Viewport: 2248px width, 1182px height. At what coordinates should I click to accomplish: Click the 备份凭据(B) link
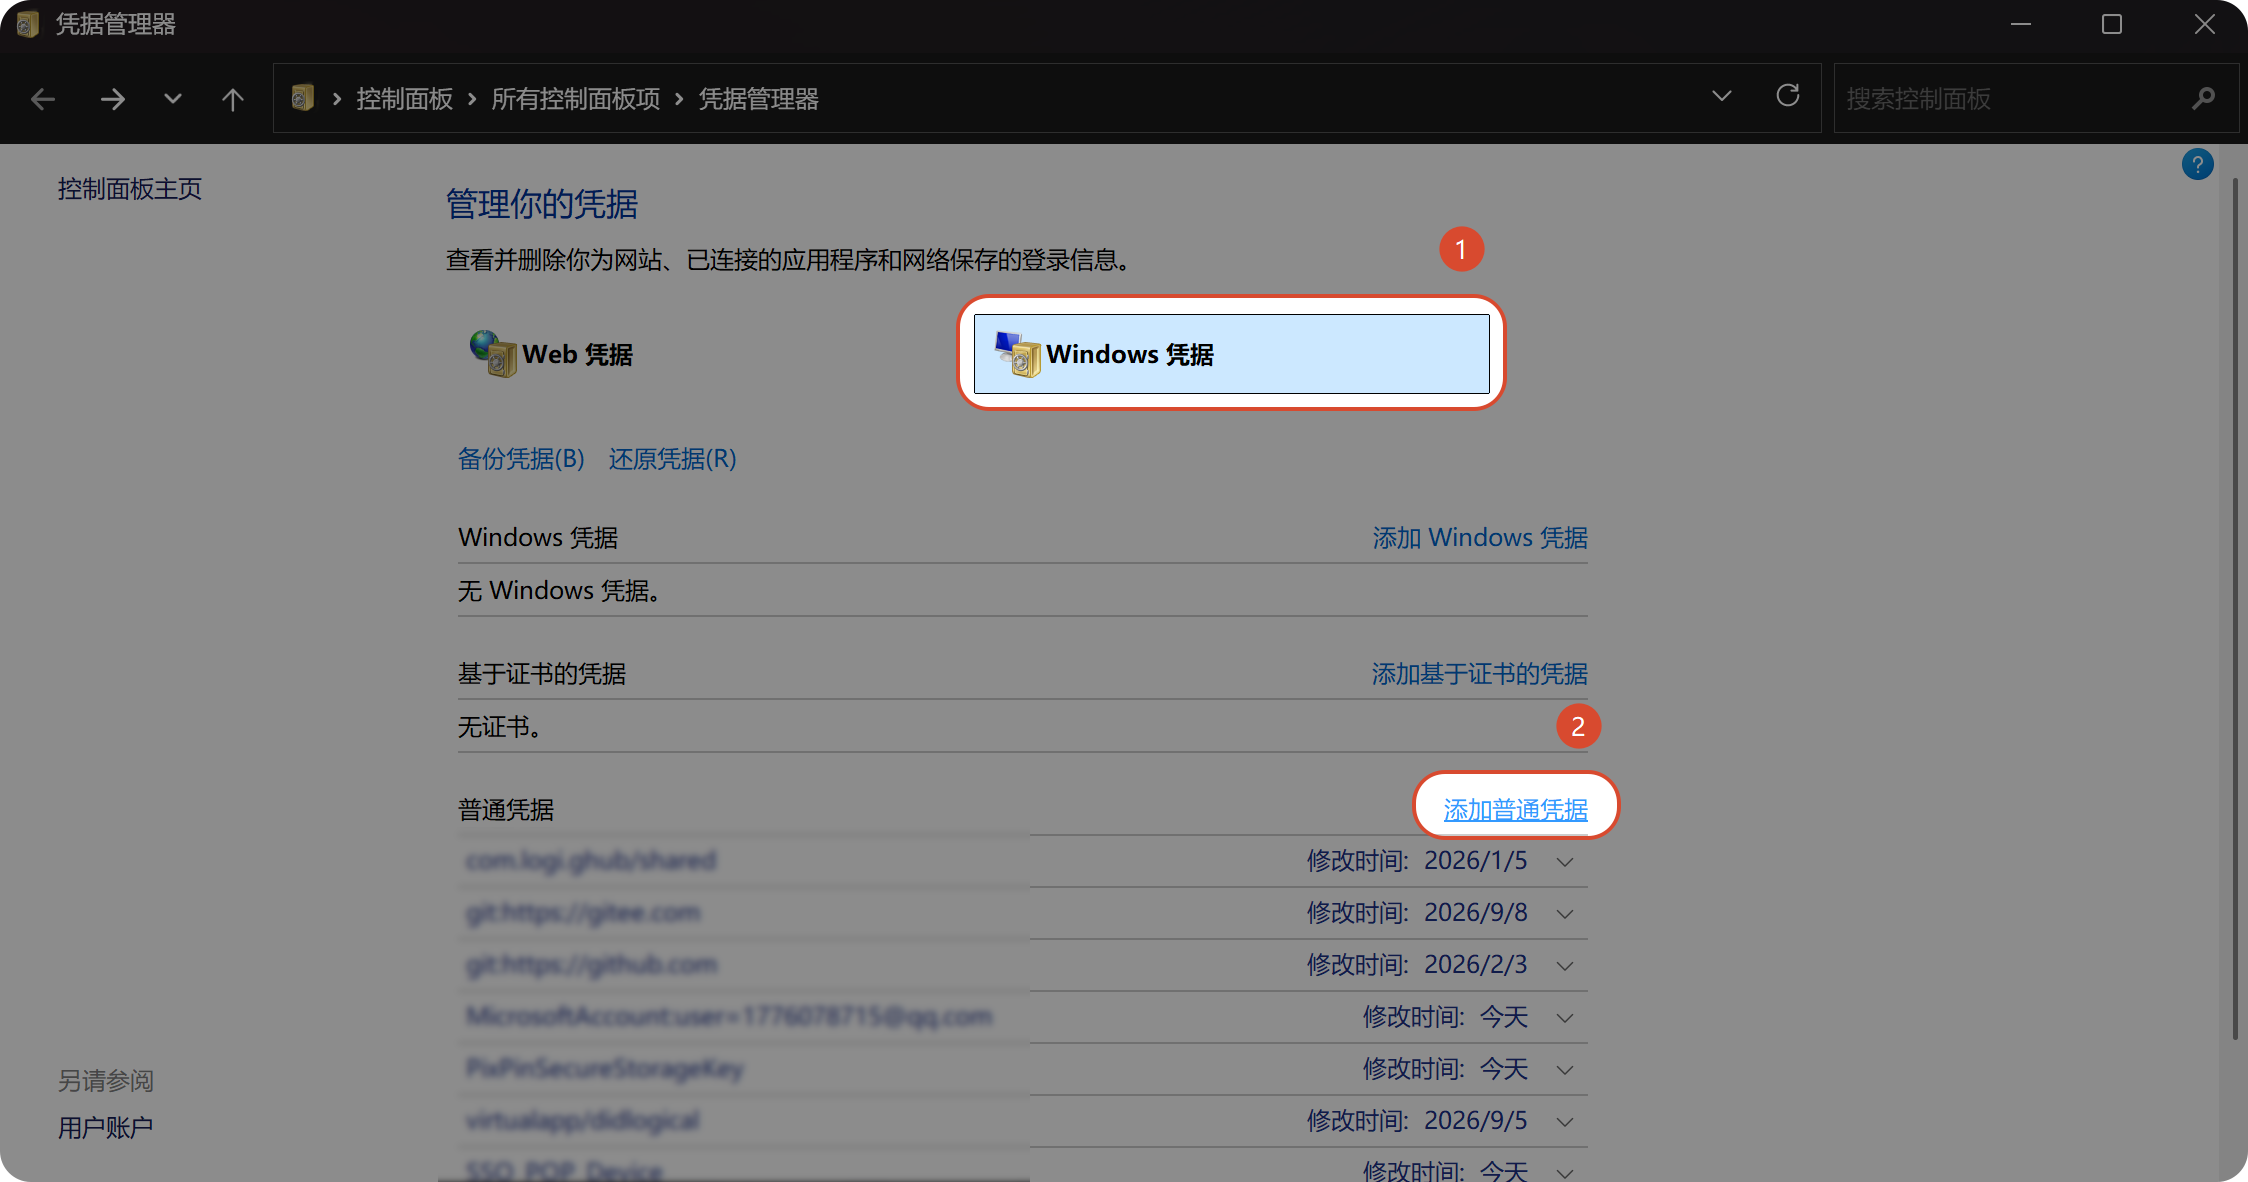[x=521, y=459]
